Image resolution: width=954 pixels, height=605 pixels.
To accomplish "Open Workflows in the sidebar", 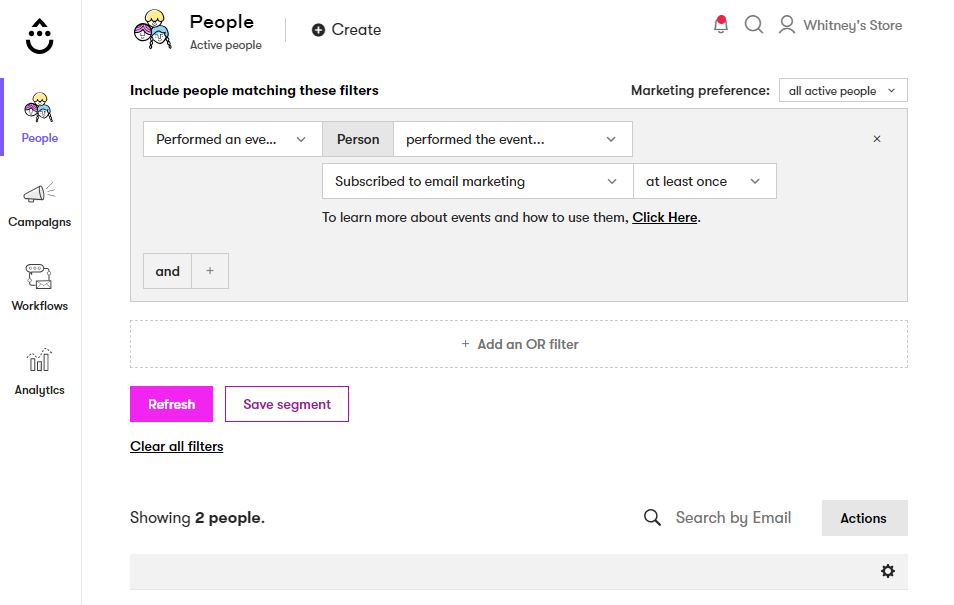I will (x=40, y=289).
